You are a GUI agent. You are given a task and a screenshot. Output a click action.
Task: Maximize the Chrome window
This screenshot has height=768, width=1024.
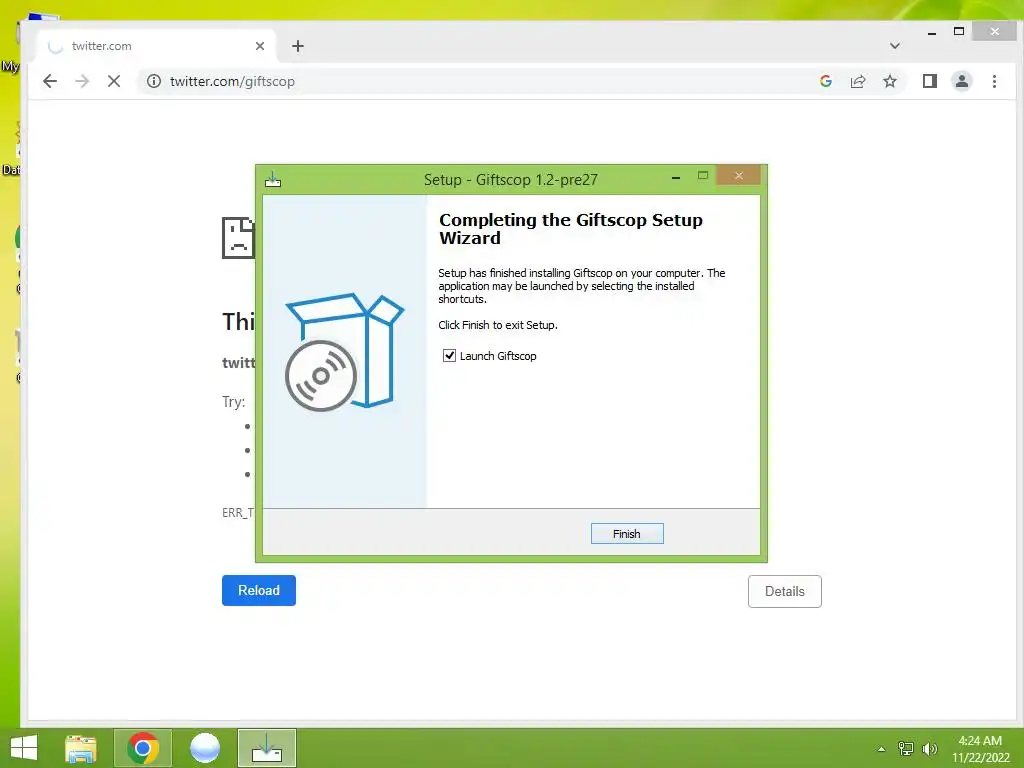tap(959, 31)
